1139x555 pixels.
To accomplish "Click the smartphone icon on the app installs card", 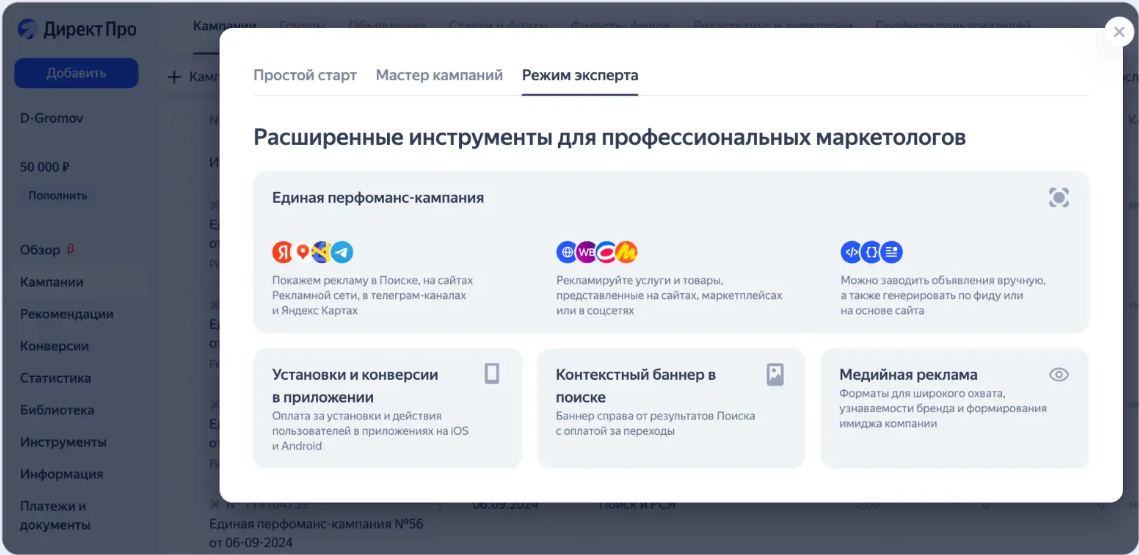I will click(492, 374).
